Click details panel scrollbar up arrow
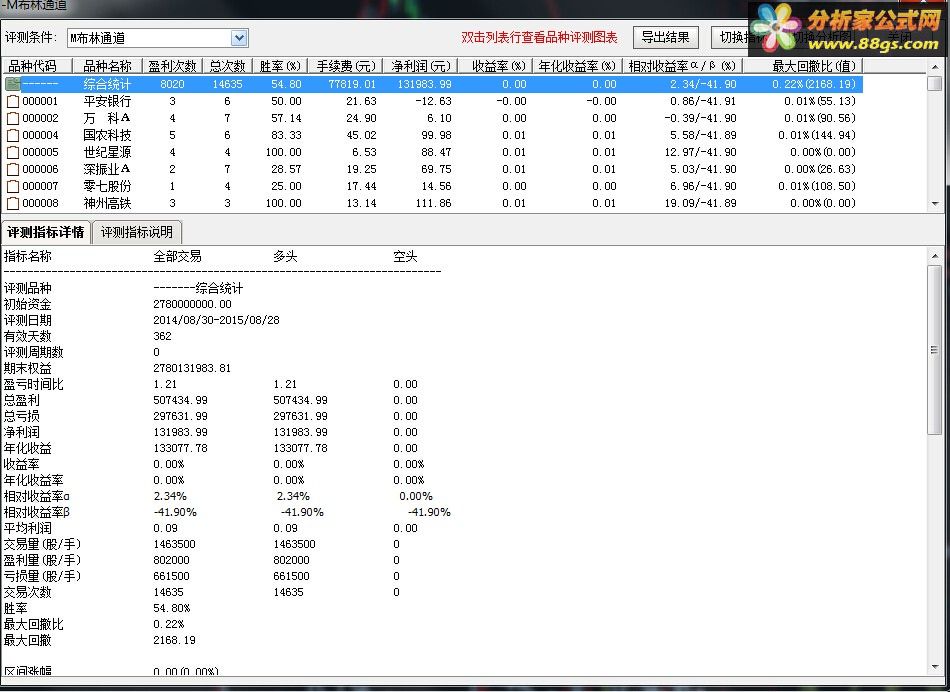This screenshot has width=950, height=692. [935, 256]
